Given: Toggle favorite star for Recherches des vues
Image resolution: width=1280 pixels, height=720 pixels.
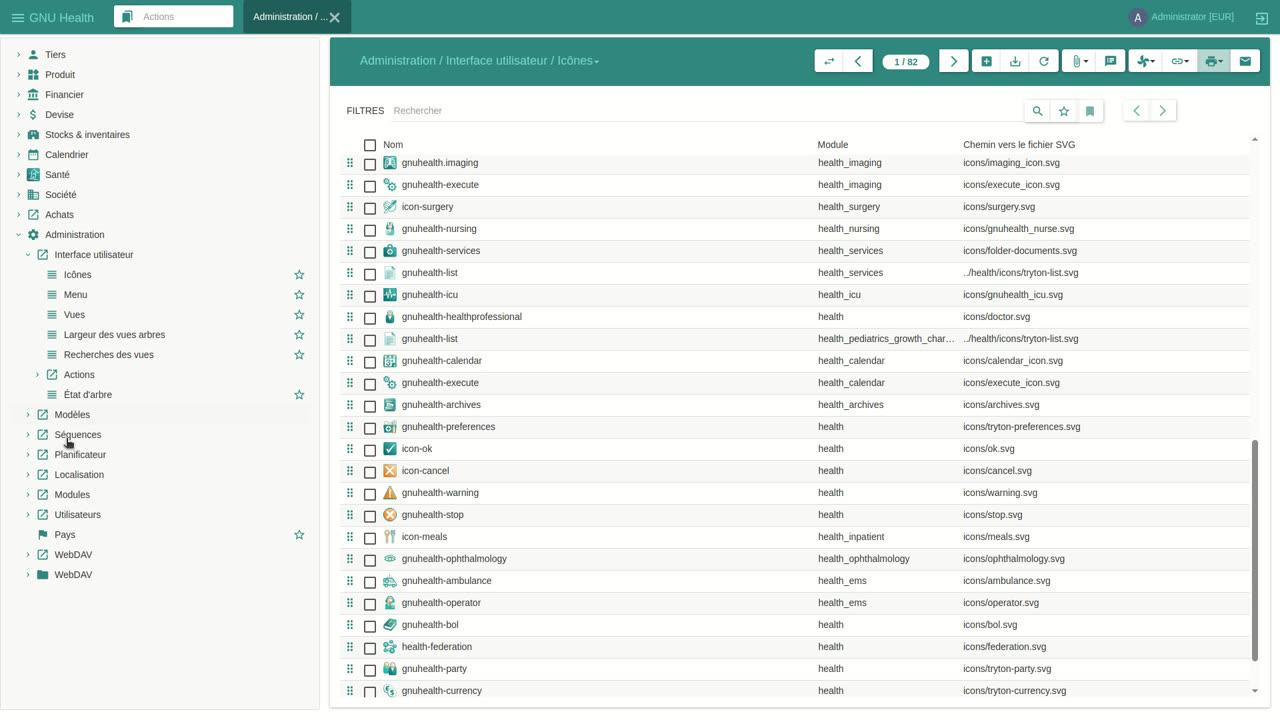Looking at the screenshot, I should click(299, 355).
